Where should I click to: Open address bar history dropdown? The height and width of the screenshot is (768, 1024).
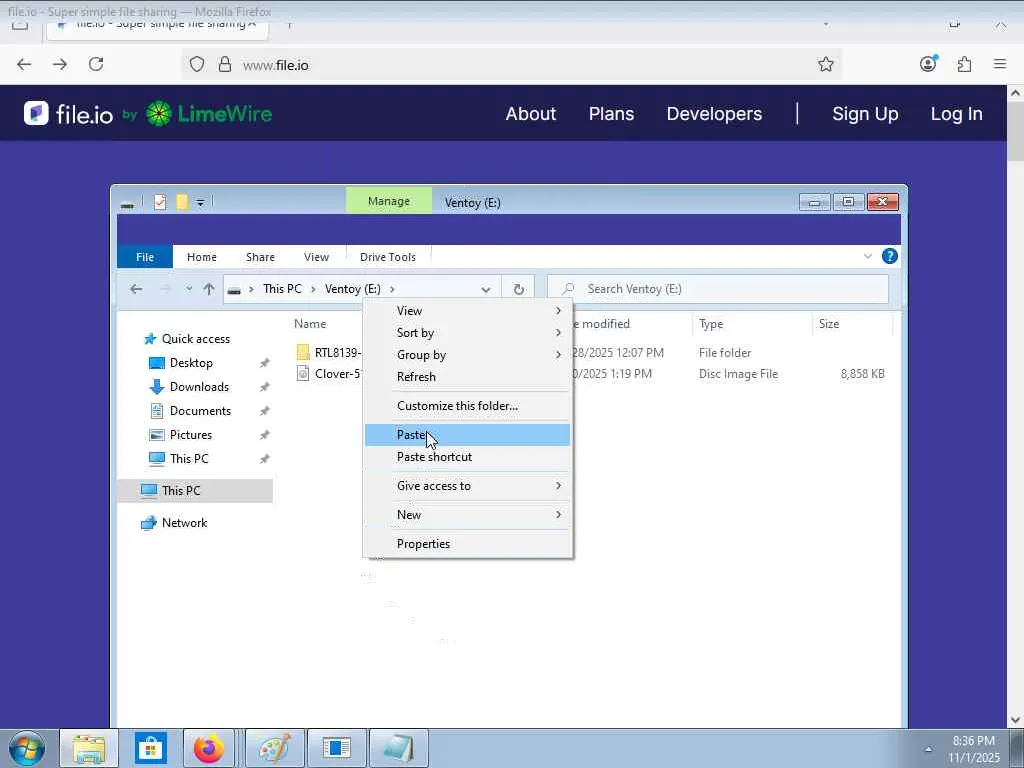pyautogui.click(x=486, y=289)
